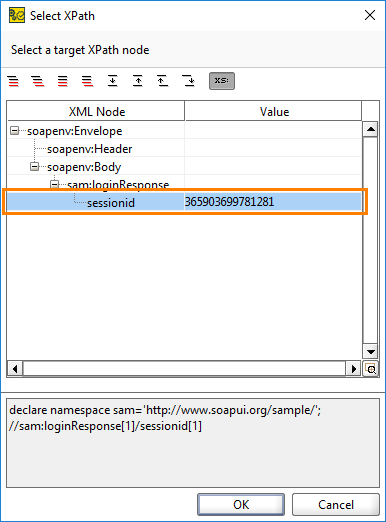Click the magnifier icon at the scrollbar corner
Viewport: 386px width, 522px height.
click(371, 369)
